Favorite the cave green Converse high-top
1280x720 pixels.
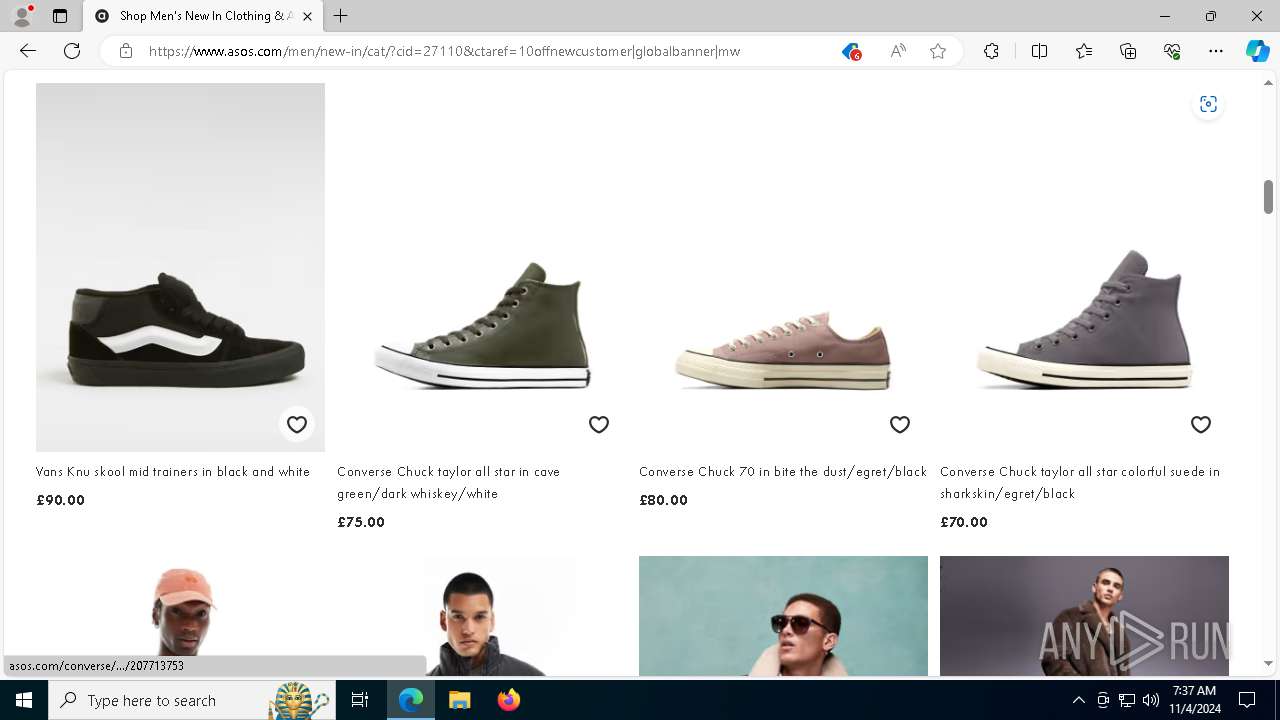pyautogui.click(x=599, y=425)
